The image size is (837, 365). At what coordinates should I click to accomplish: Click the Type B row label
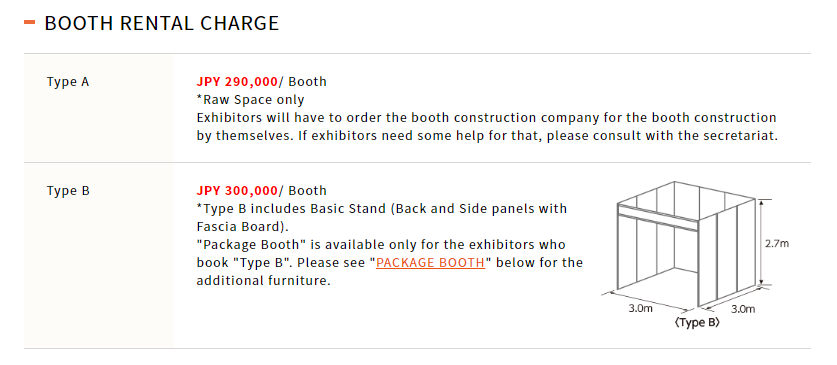click(68, 191)
